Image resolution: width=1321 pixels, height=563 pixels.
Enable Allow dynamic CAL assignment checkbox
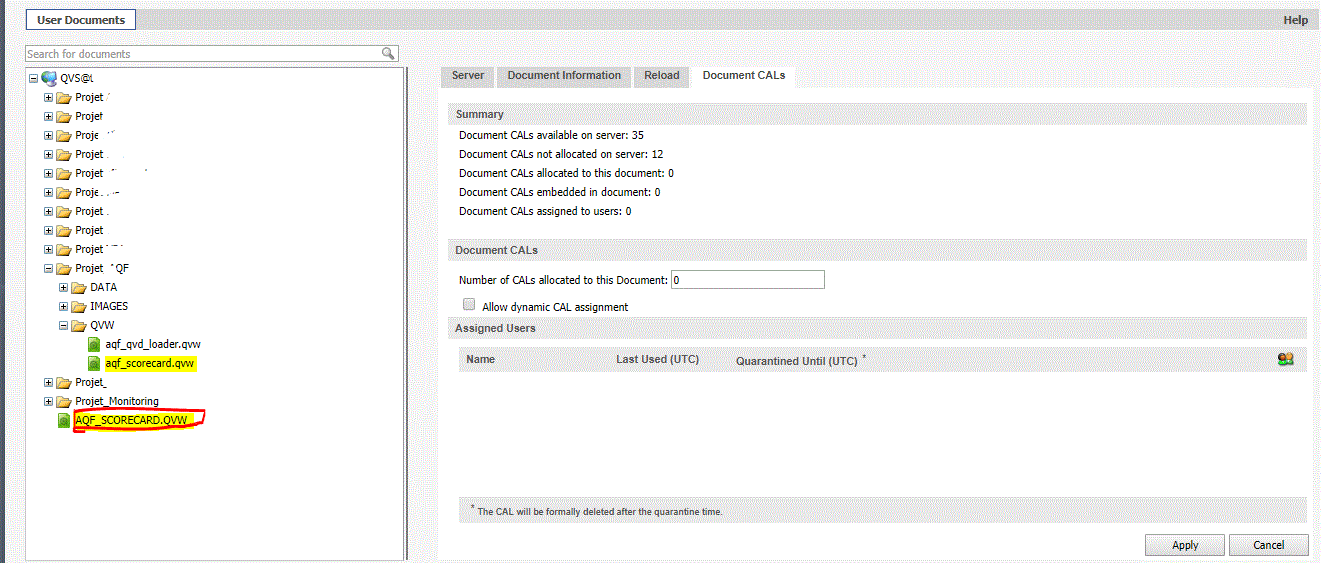469,305
